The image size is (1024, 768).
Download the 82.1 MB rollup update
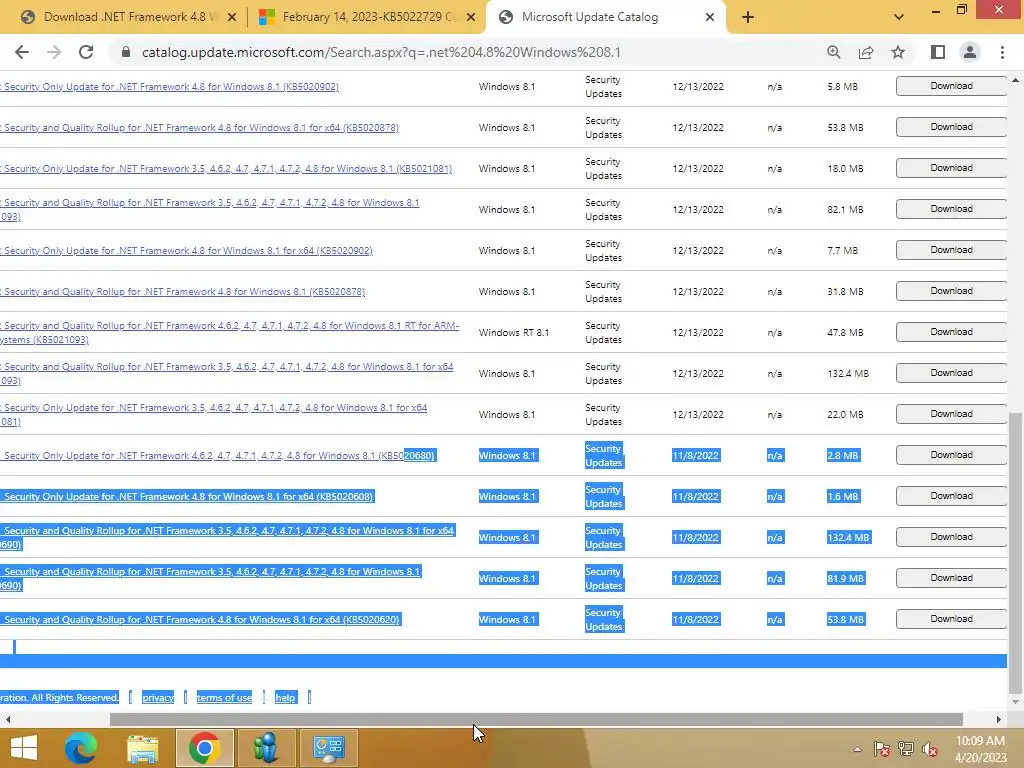[x=951, y=209]
